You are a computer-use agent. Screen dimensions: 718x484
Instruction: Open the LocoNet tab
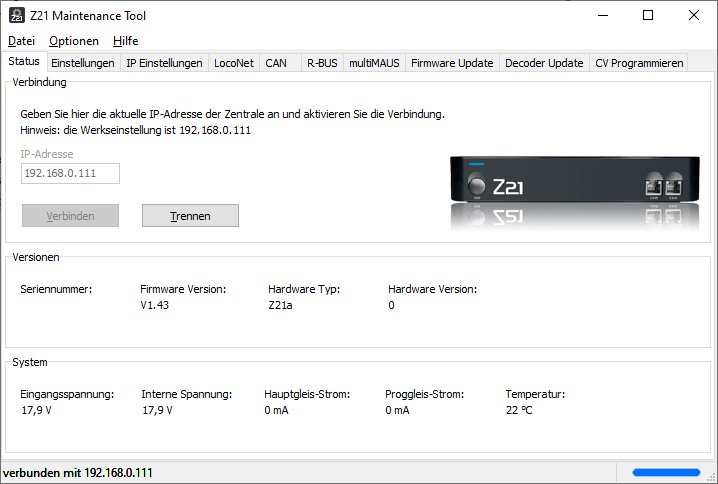coord(234,63)
